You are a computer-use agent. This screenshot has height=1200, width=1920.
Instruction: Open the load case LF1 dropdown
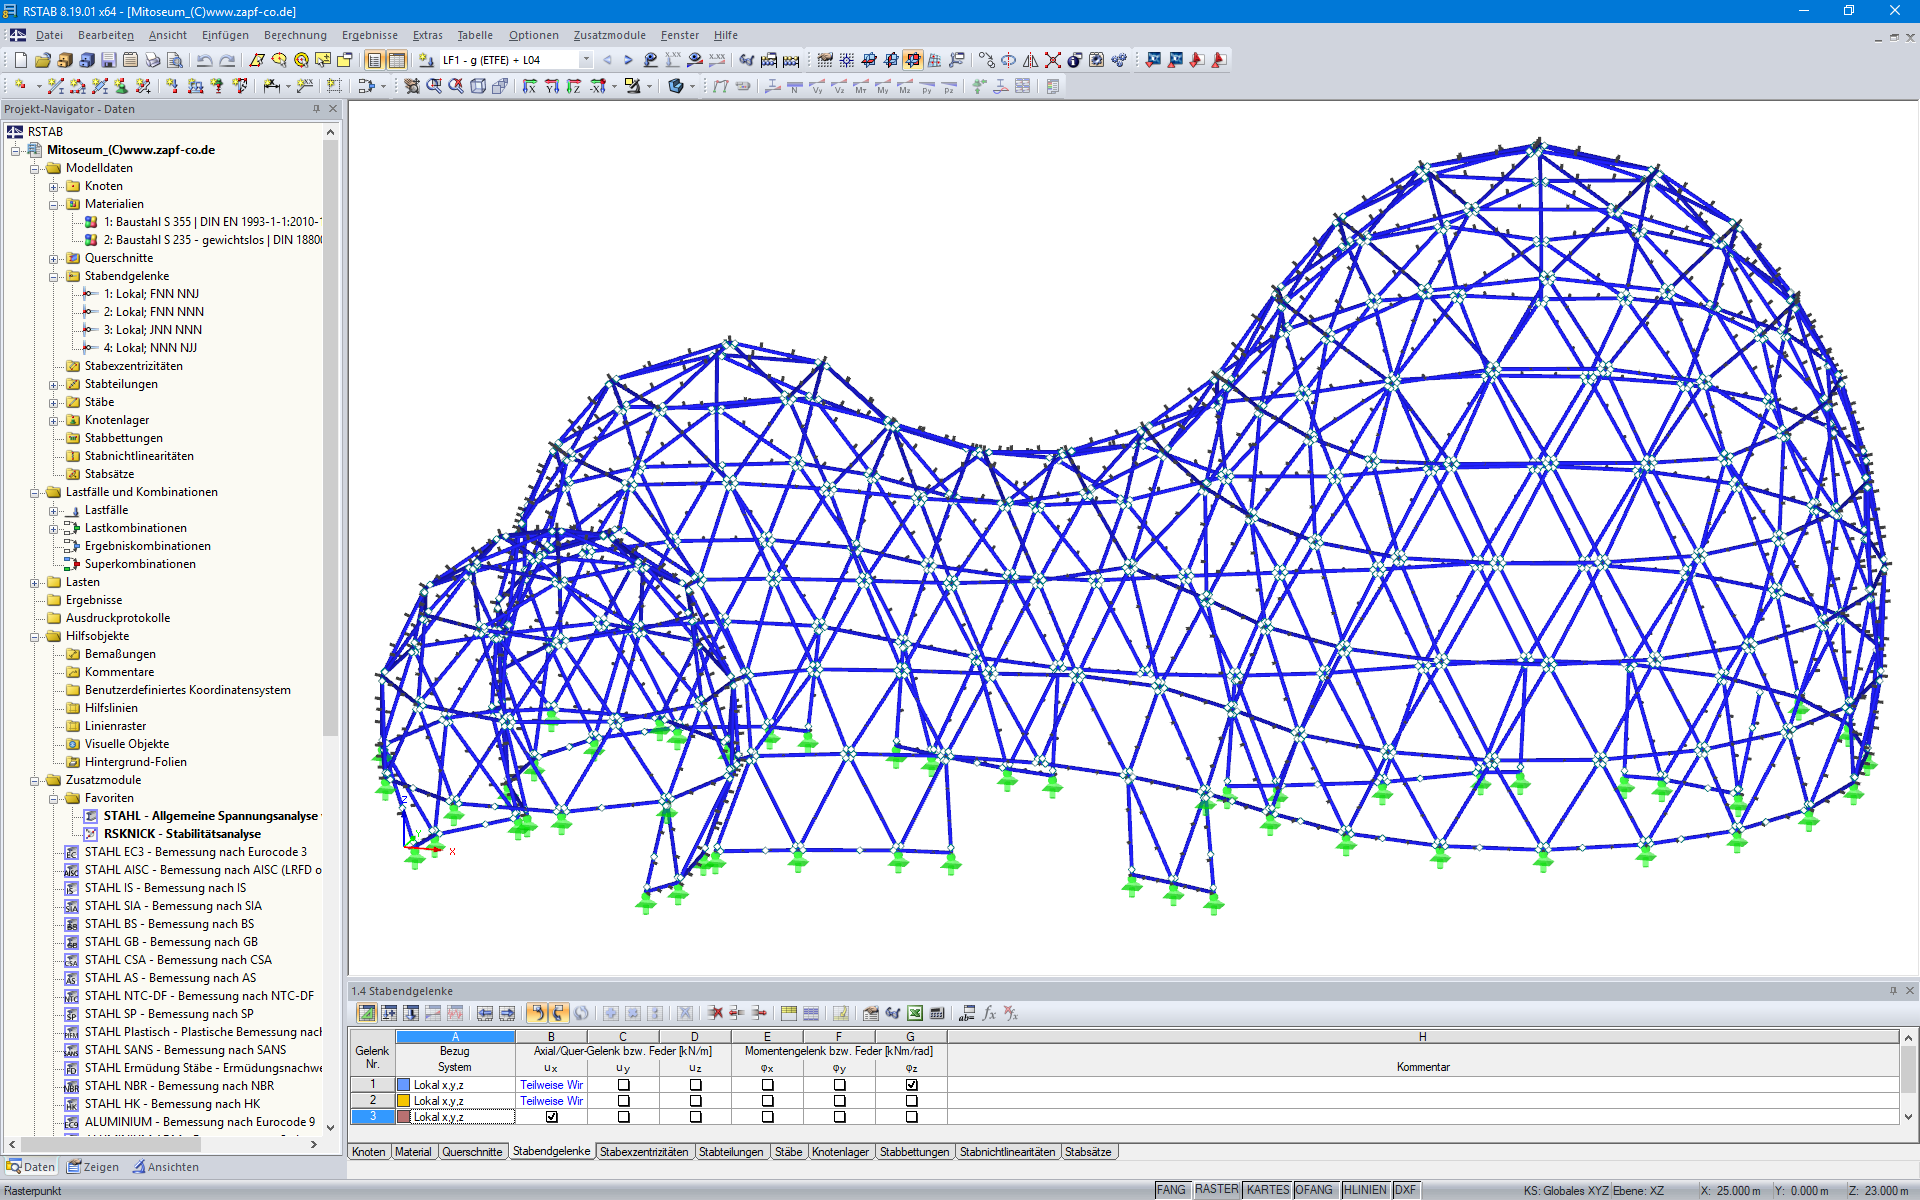click(586, 60)
